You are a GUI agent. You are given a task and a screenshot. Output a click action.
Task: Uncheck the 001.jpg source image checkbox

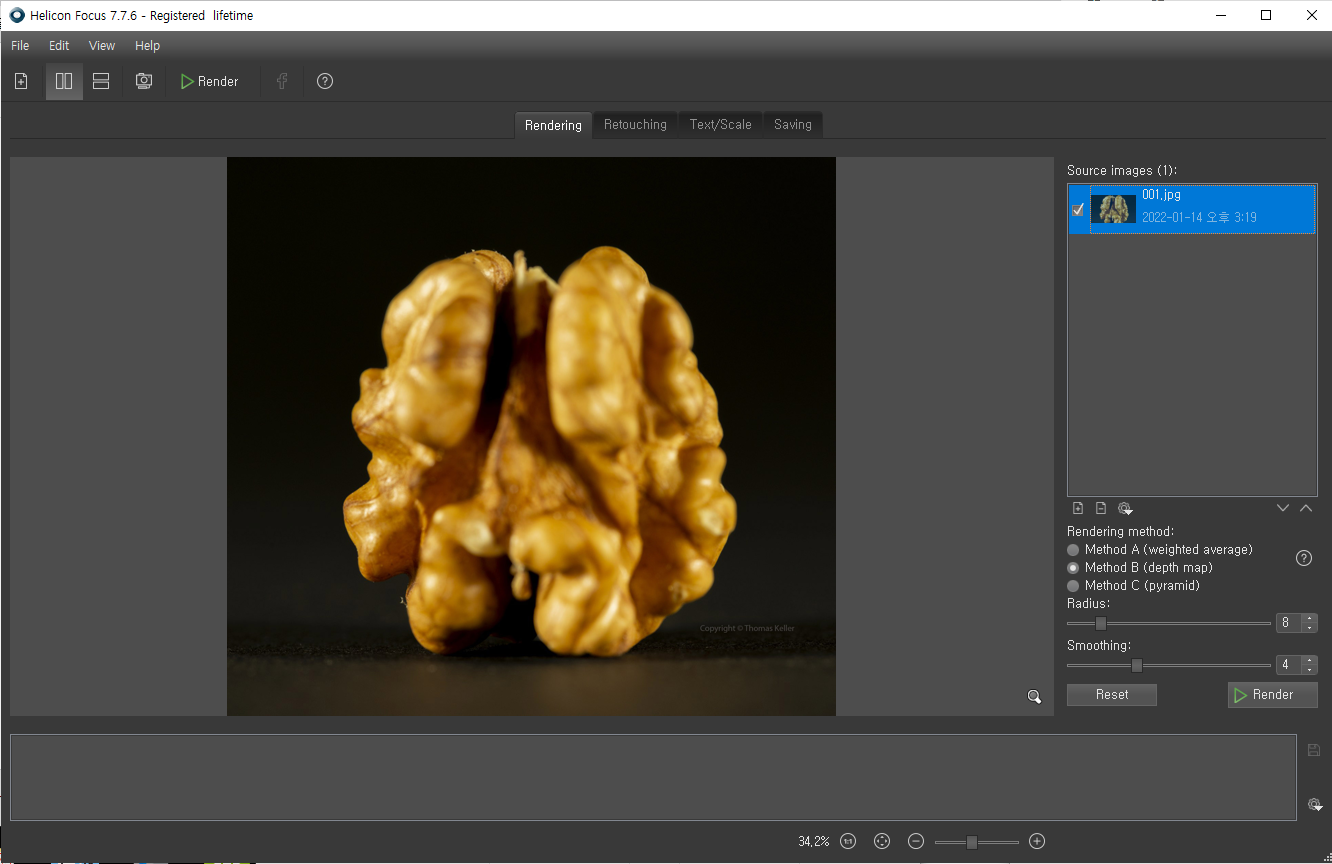(1078, 210)
